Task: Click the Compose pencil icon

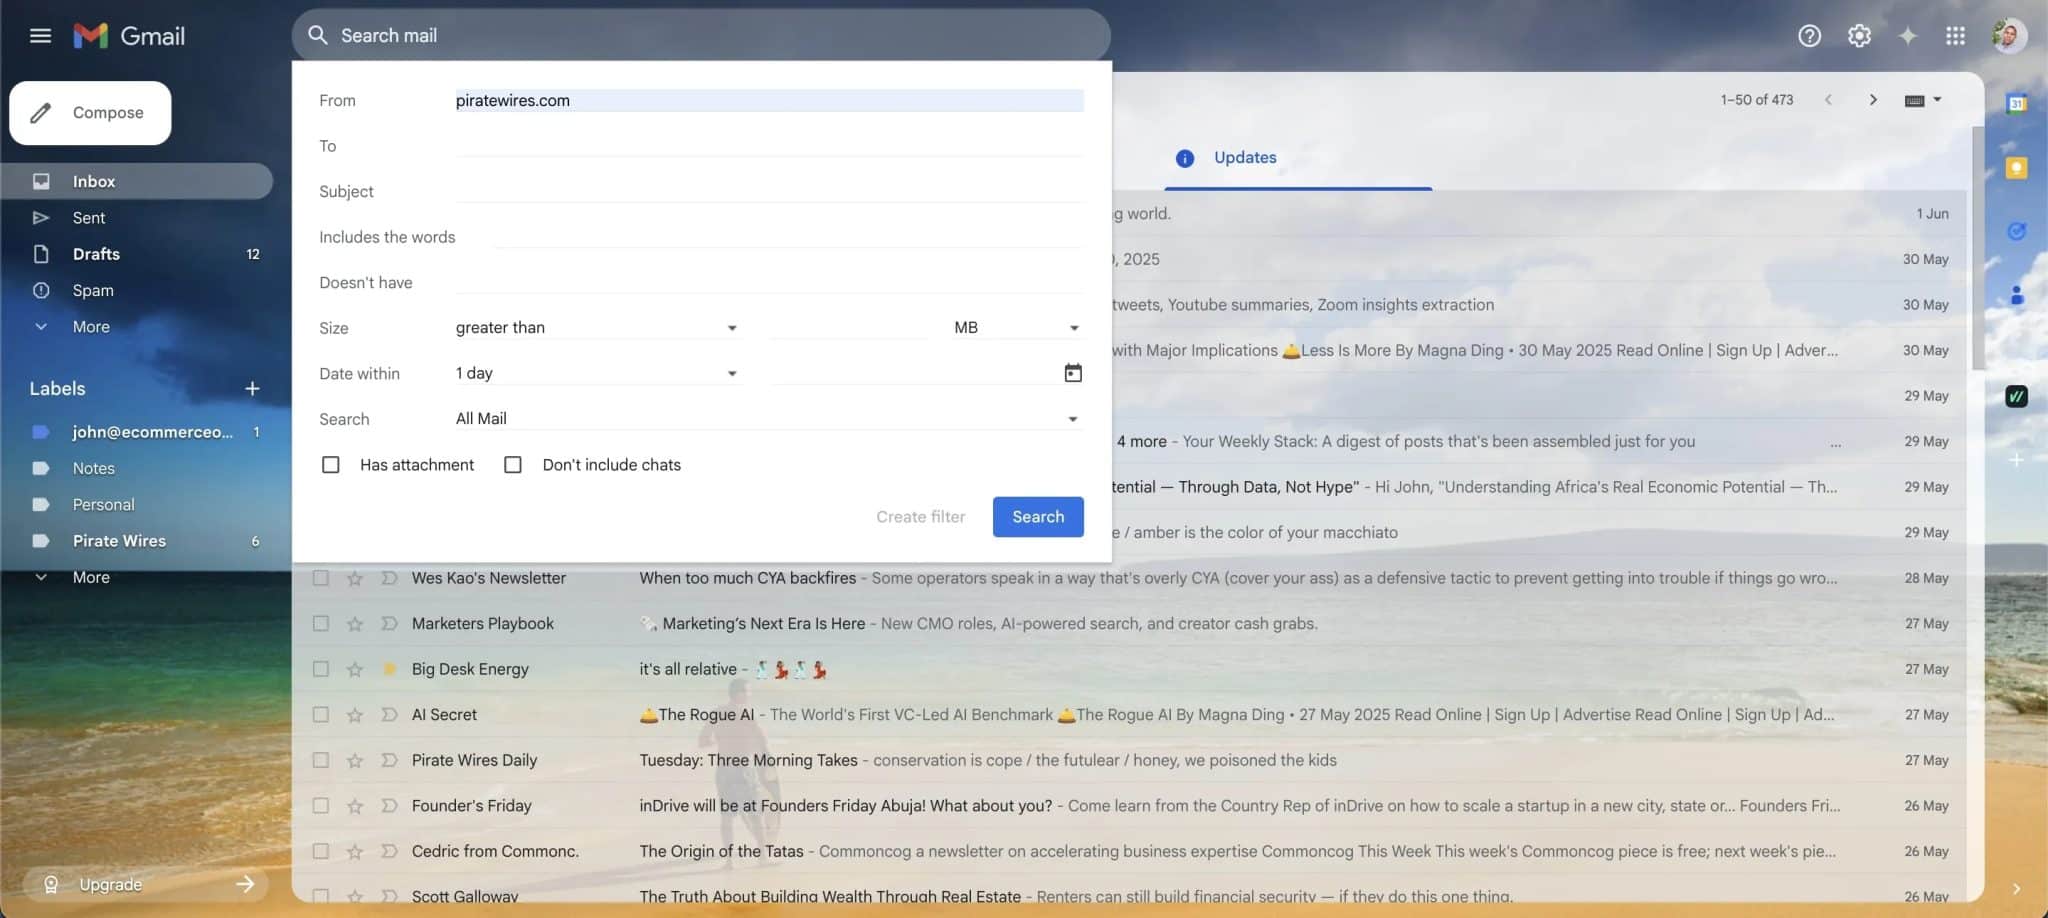Action: [41, 112]
